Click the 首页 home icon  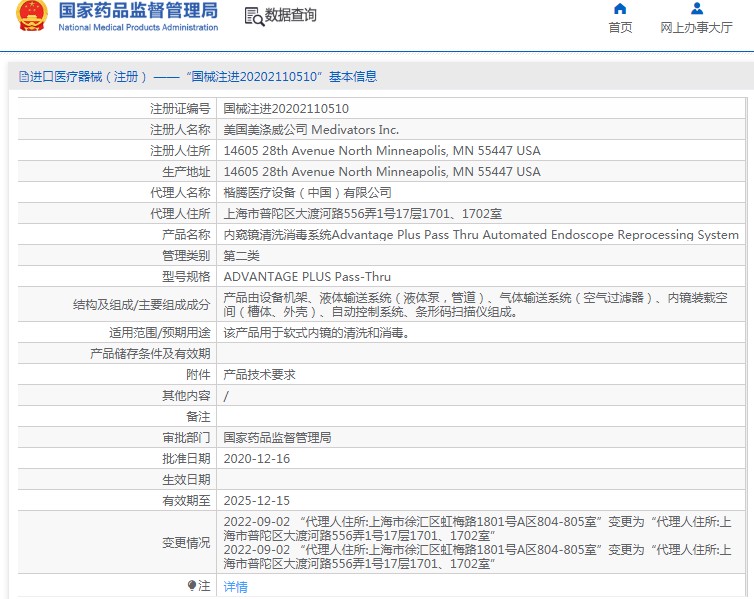(x=620, y=9)
